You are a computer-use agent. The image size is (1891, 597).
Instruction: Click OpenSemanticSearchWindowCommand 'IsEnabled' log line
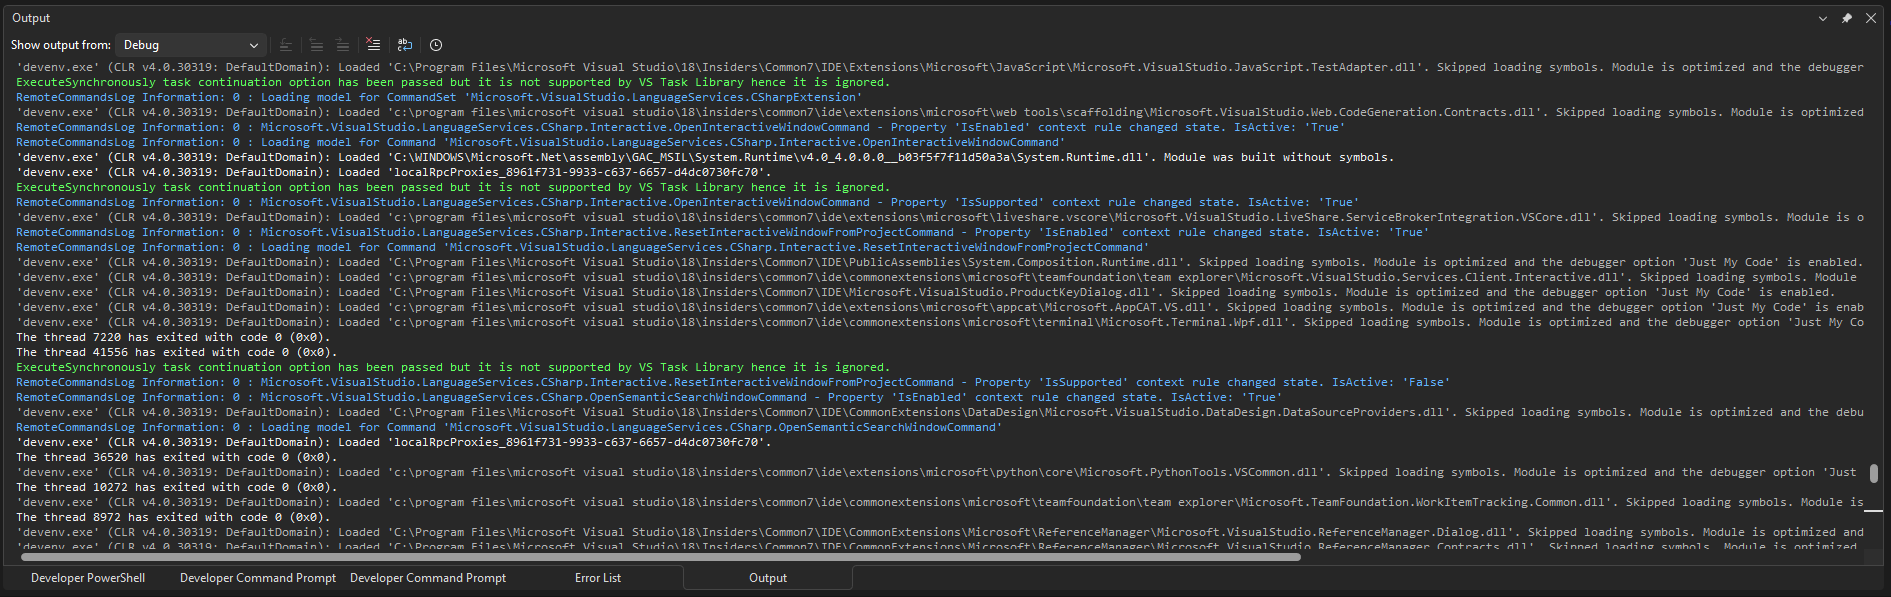click(649, 397)
